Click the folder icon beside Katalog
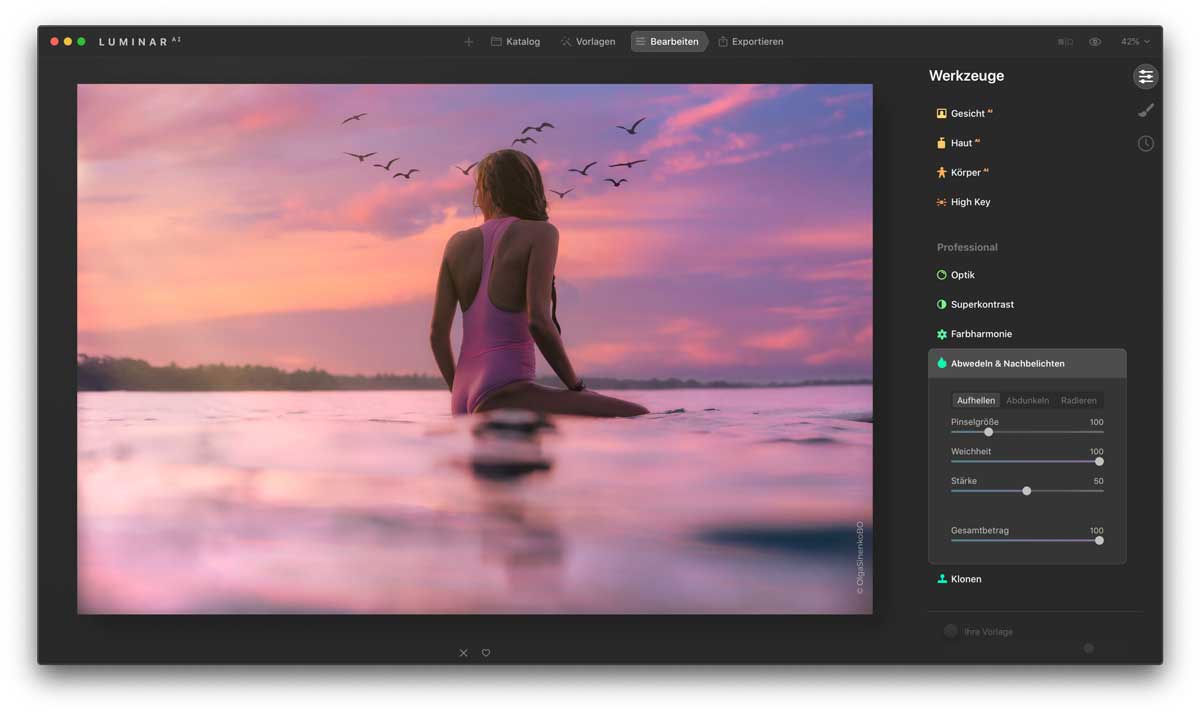Screen dimensions: 1200x714 click(496, 42)
